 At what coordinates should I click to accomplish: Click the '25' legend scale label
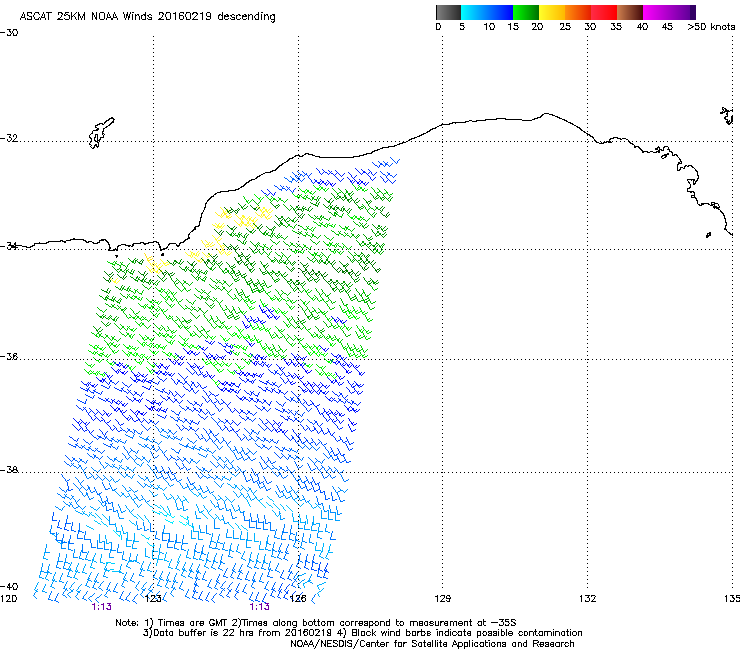click(x=565, y=27)
